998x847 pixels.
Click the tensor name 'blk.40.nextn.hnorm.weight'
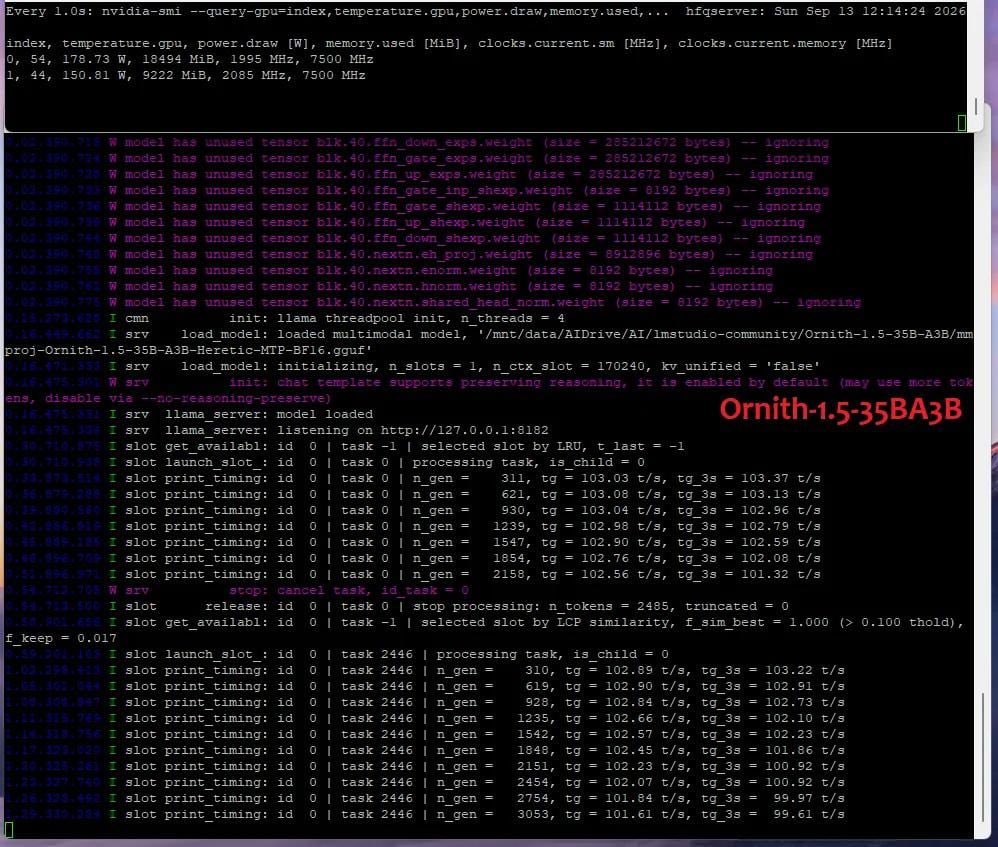point(416,286)
